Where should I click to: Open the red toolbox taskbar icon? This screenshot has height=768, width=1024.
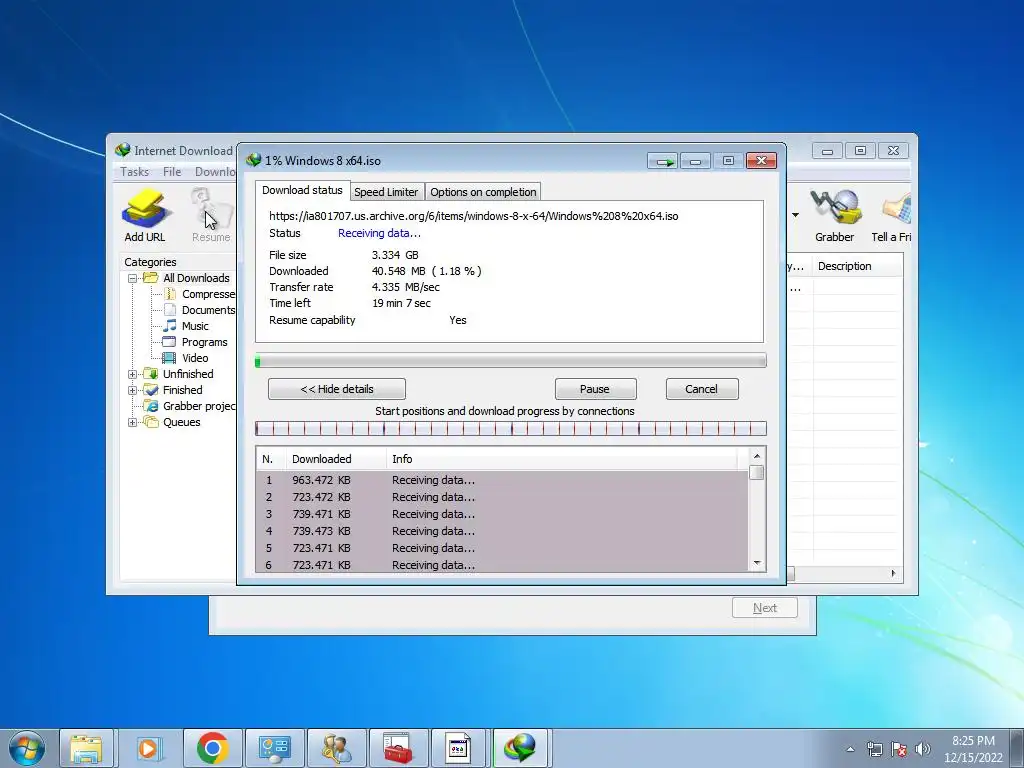(x=398, y=748)
